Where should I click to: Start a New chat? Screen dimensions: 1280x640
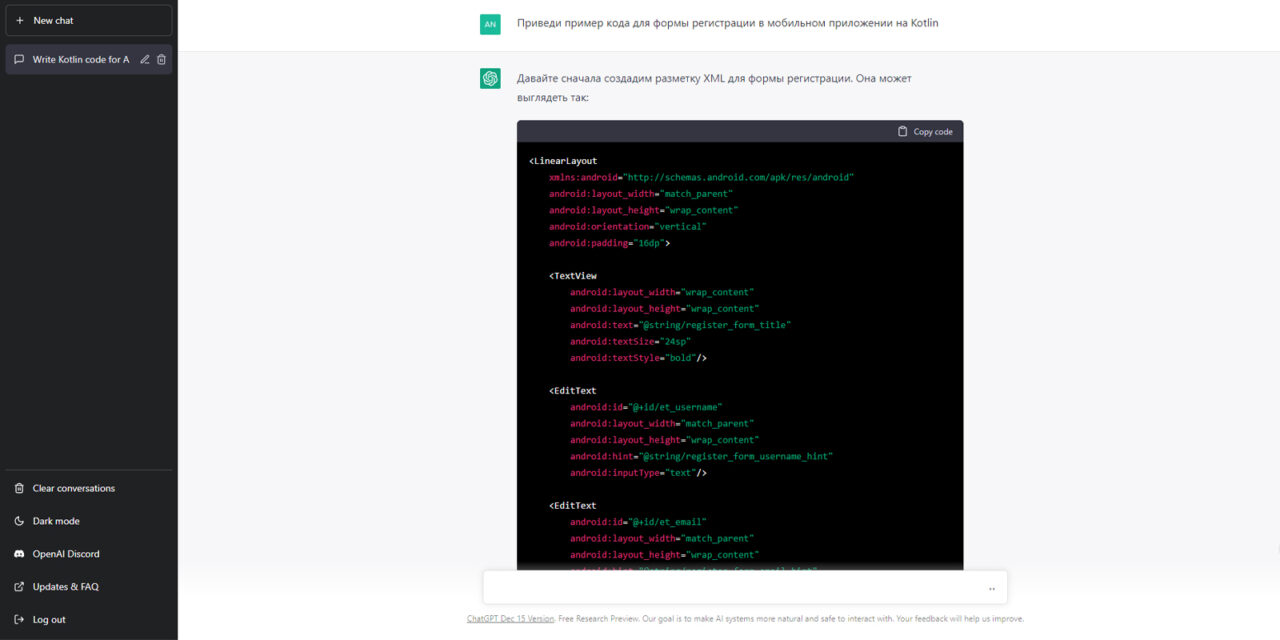[x=89, y=20]
